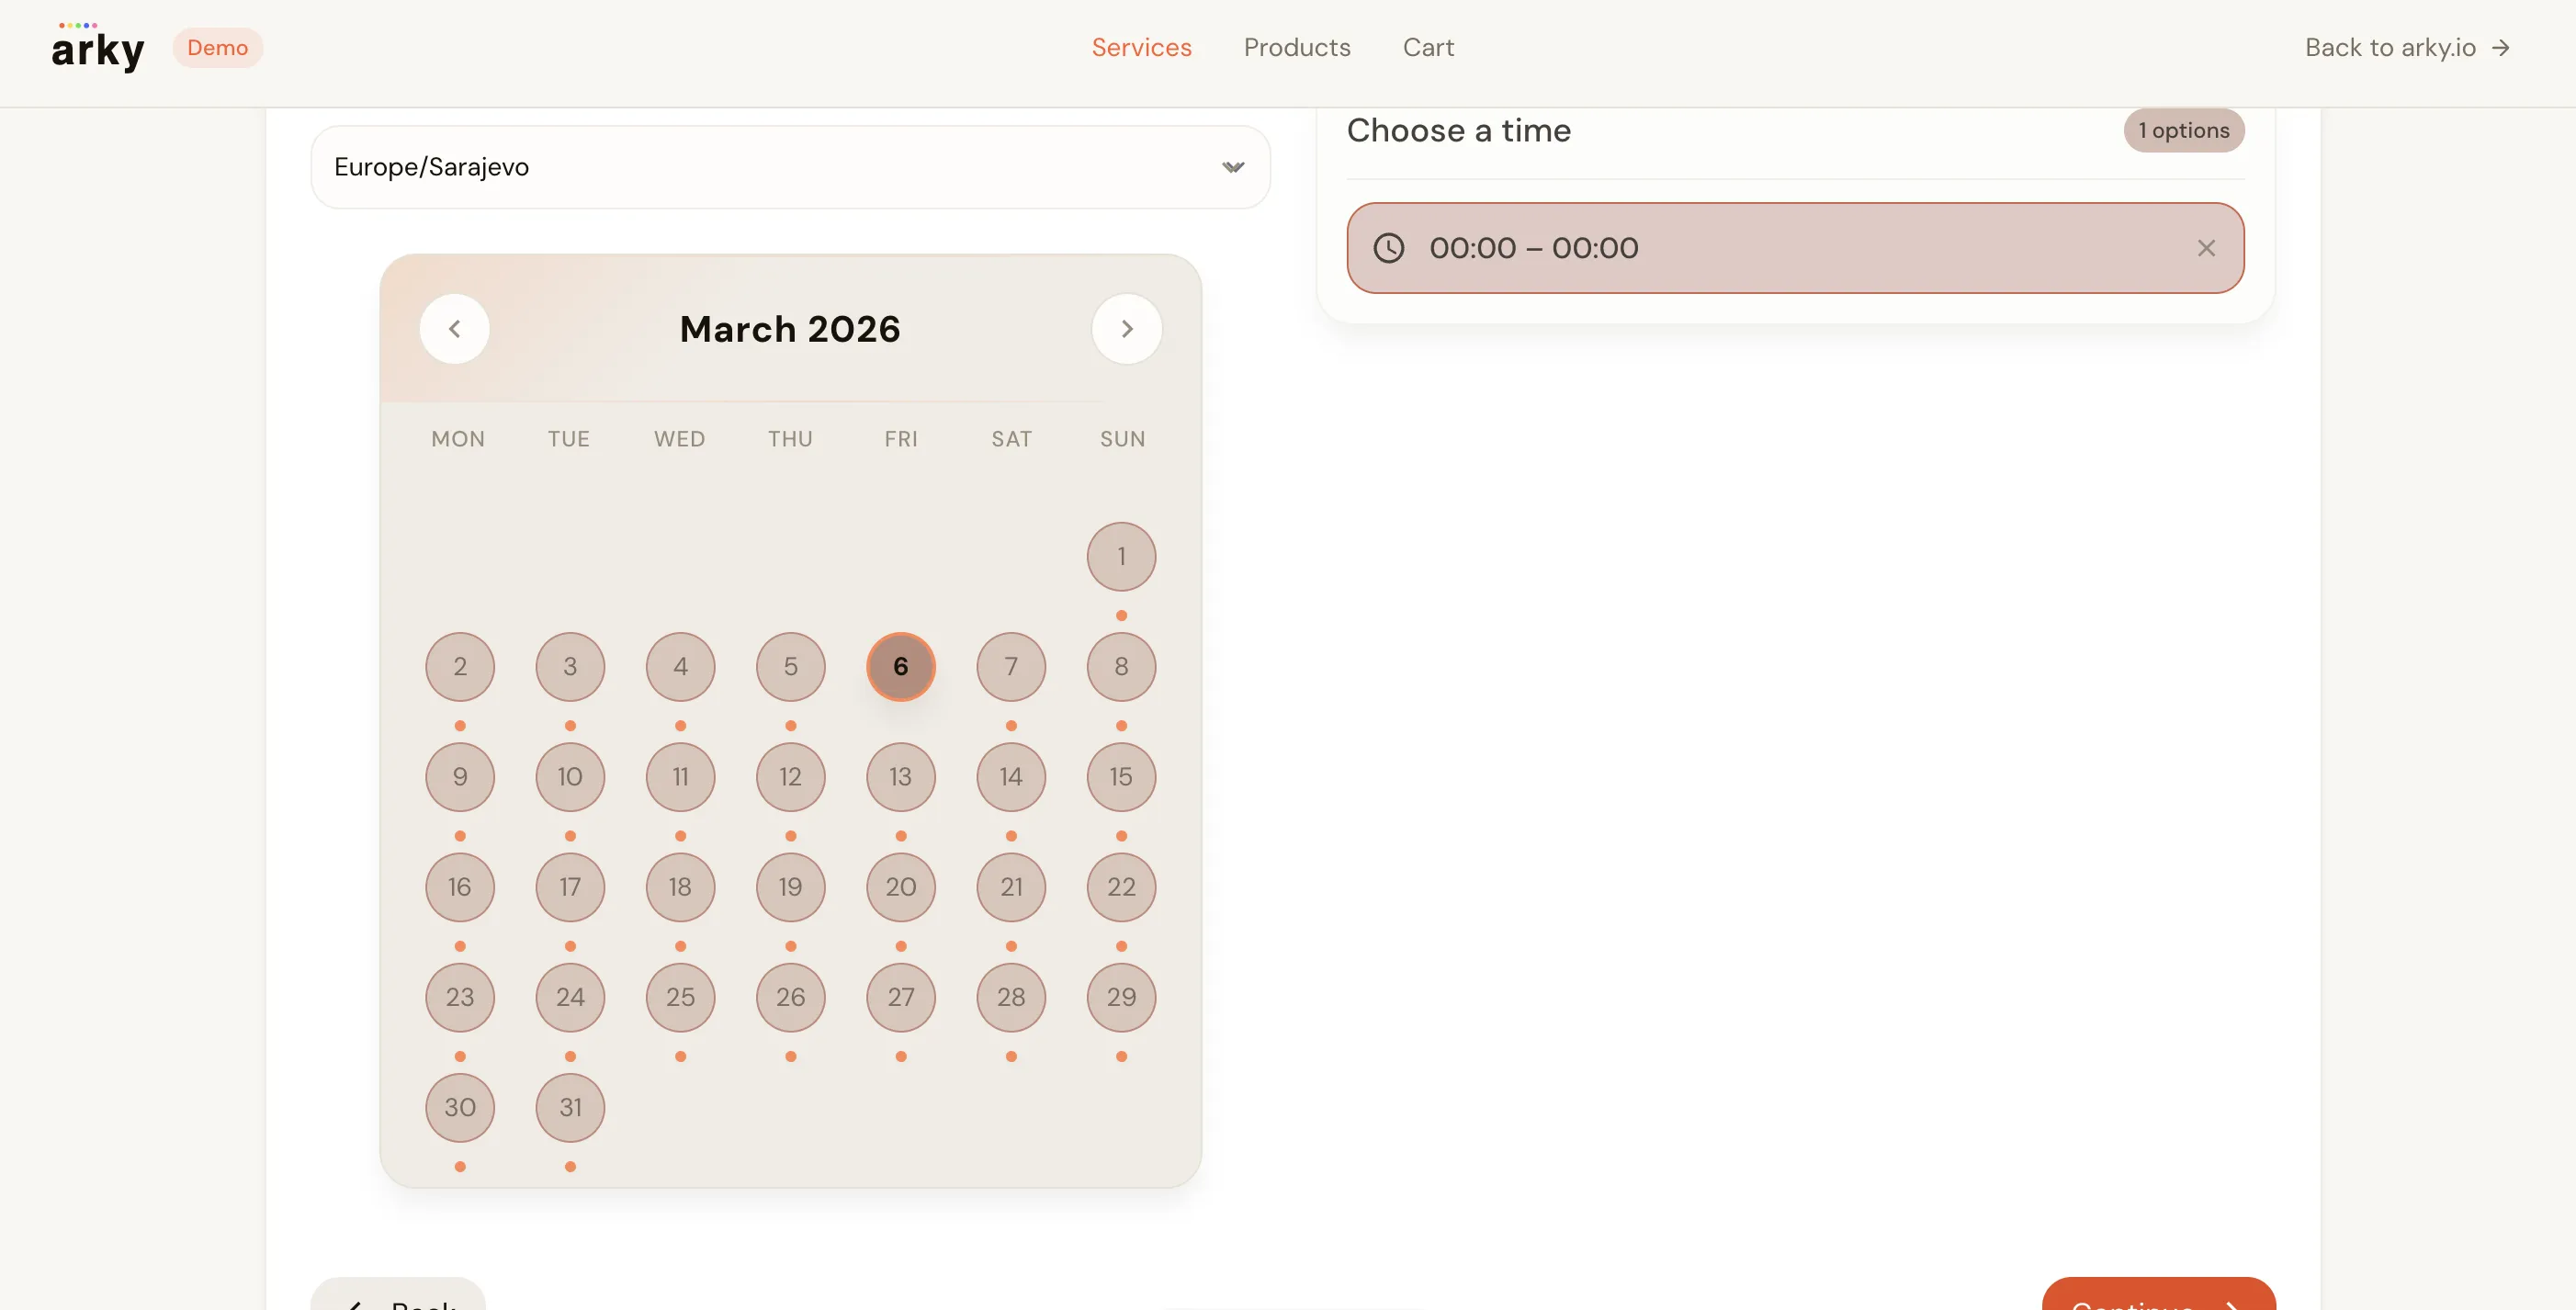Go to next month arrow

[x=1126, y=329]
